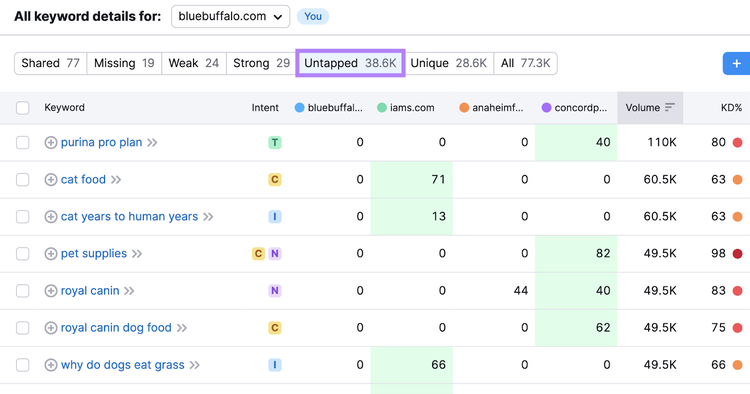Click the double chevron after pet supplies
The width and height of the screenshot is (750, 394).
(137, 253)
